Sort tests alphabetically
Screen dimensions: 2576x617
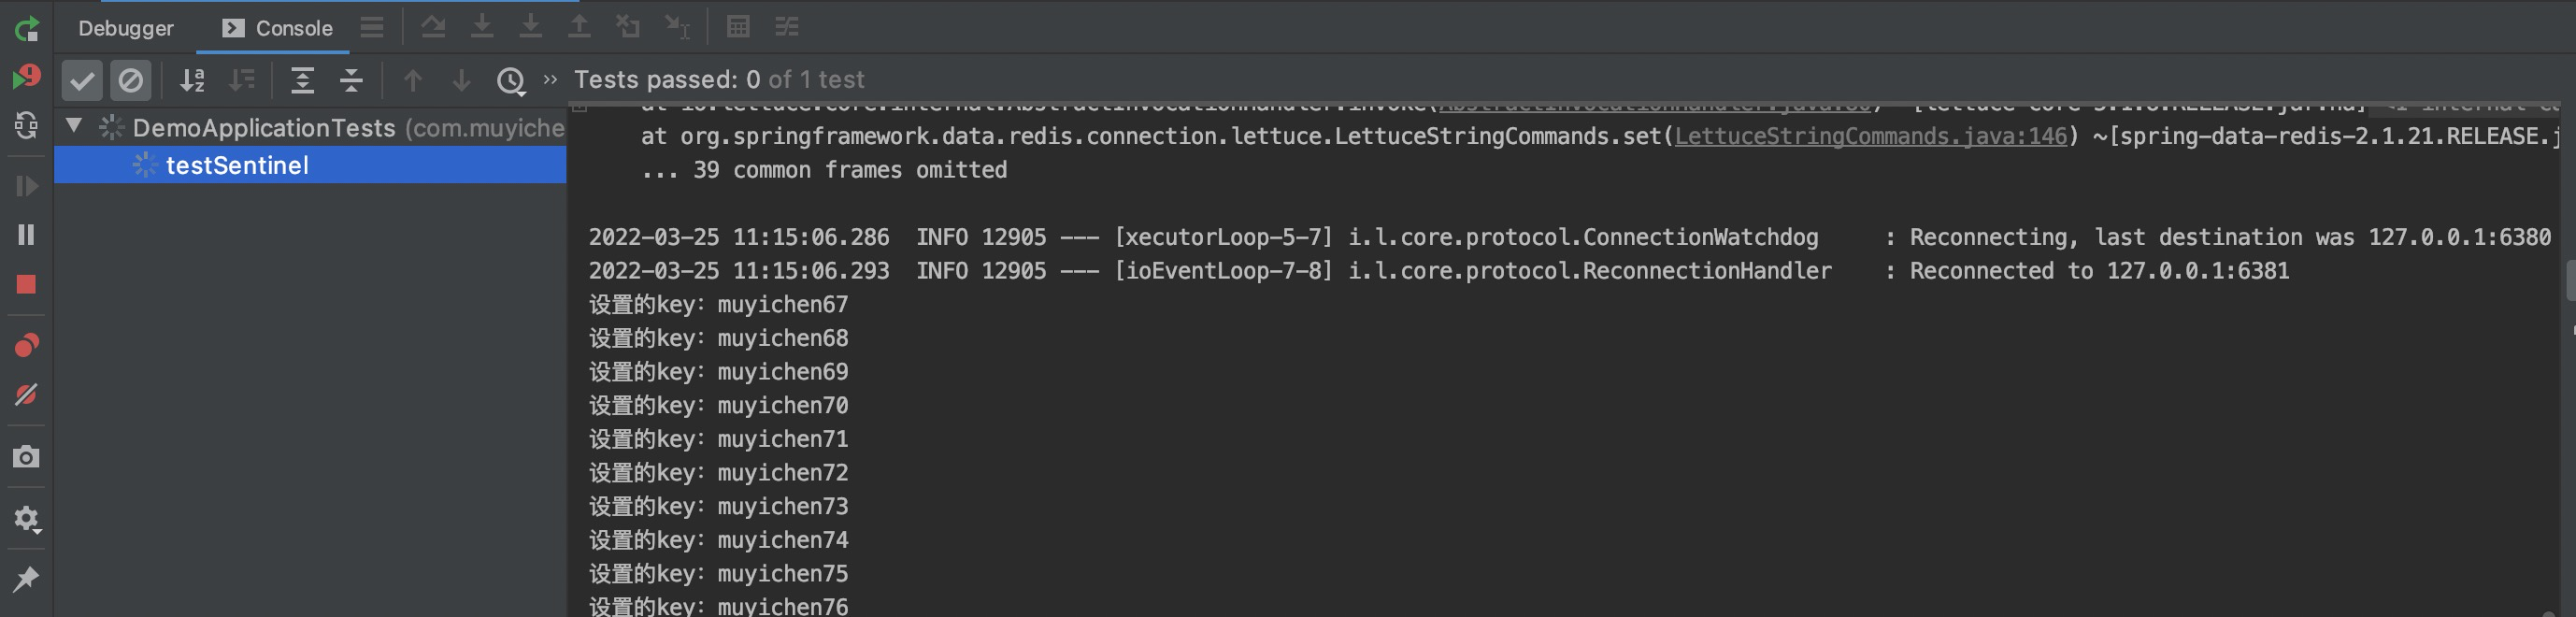pos(192,80)
